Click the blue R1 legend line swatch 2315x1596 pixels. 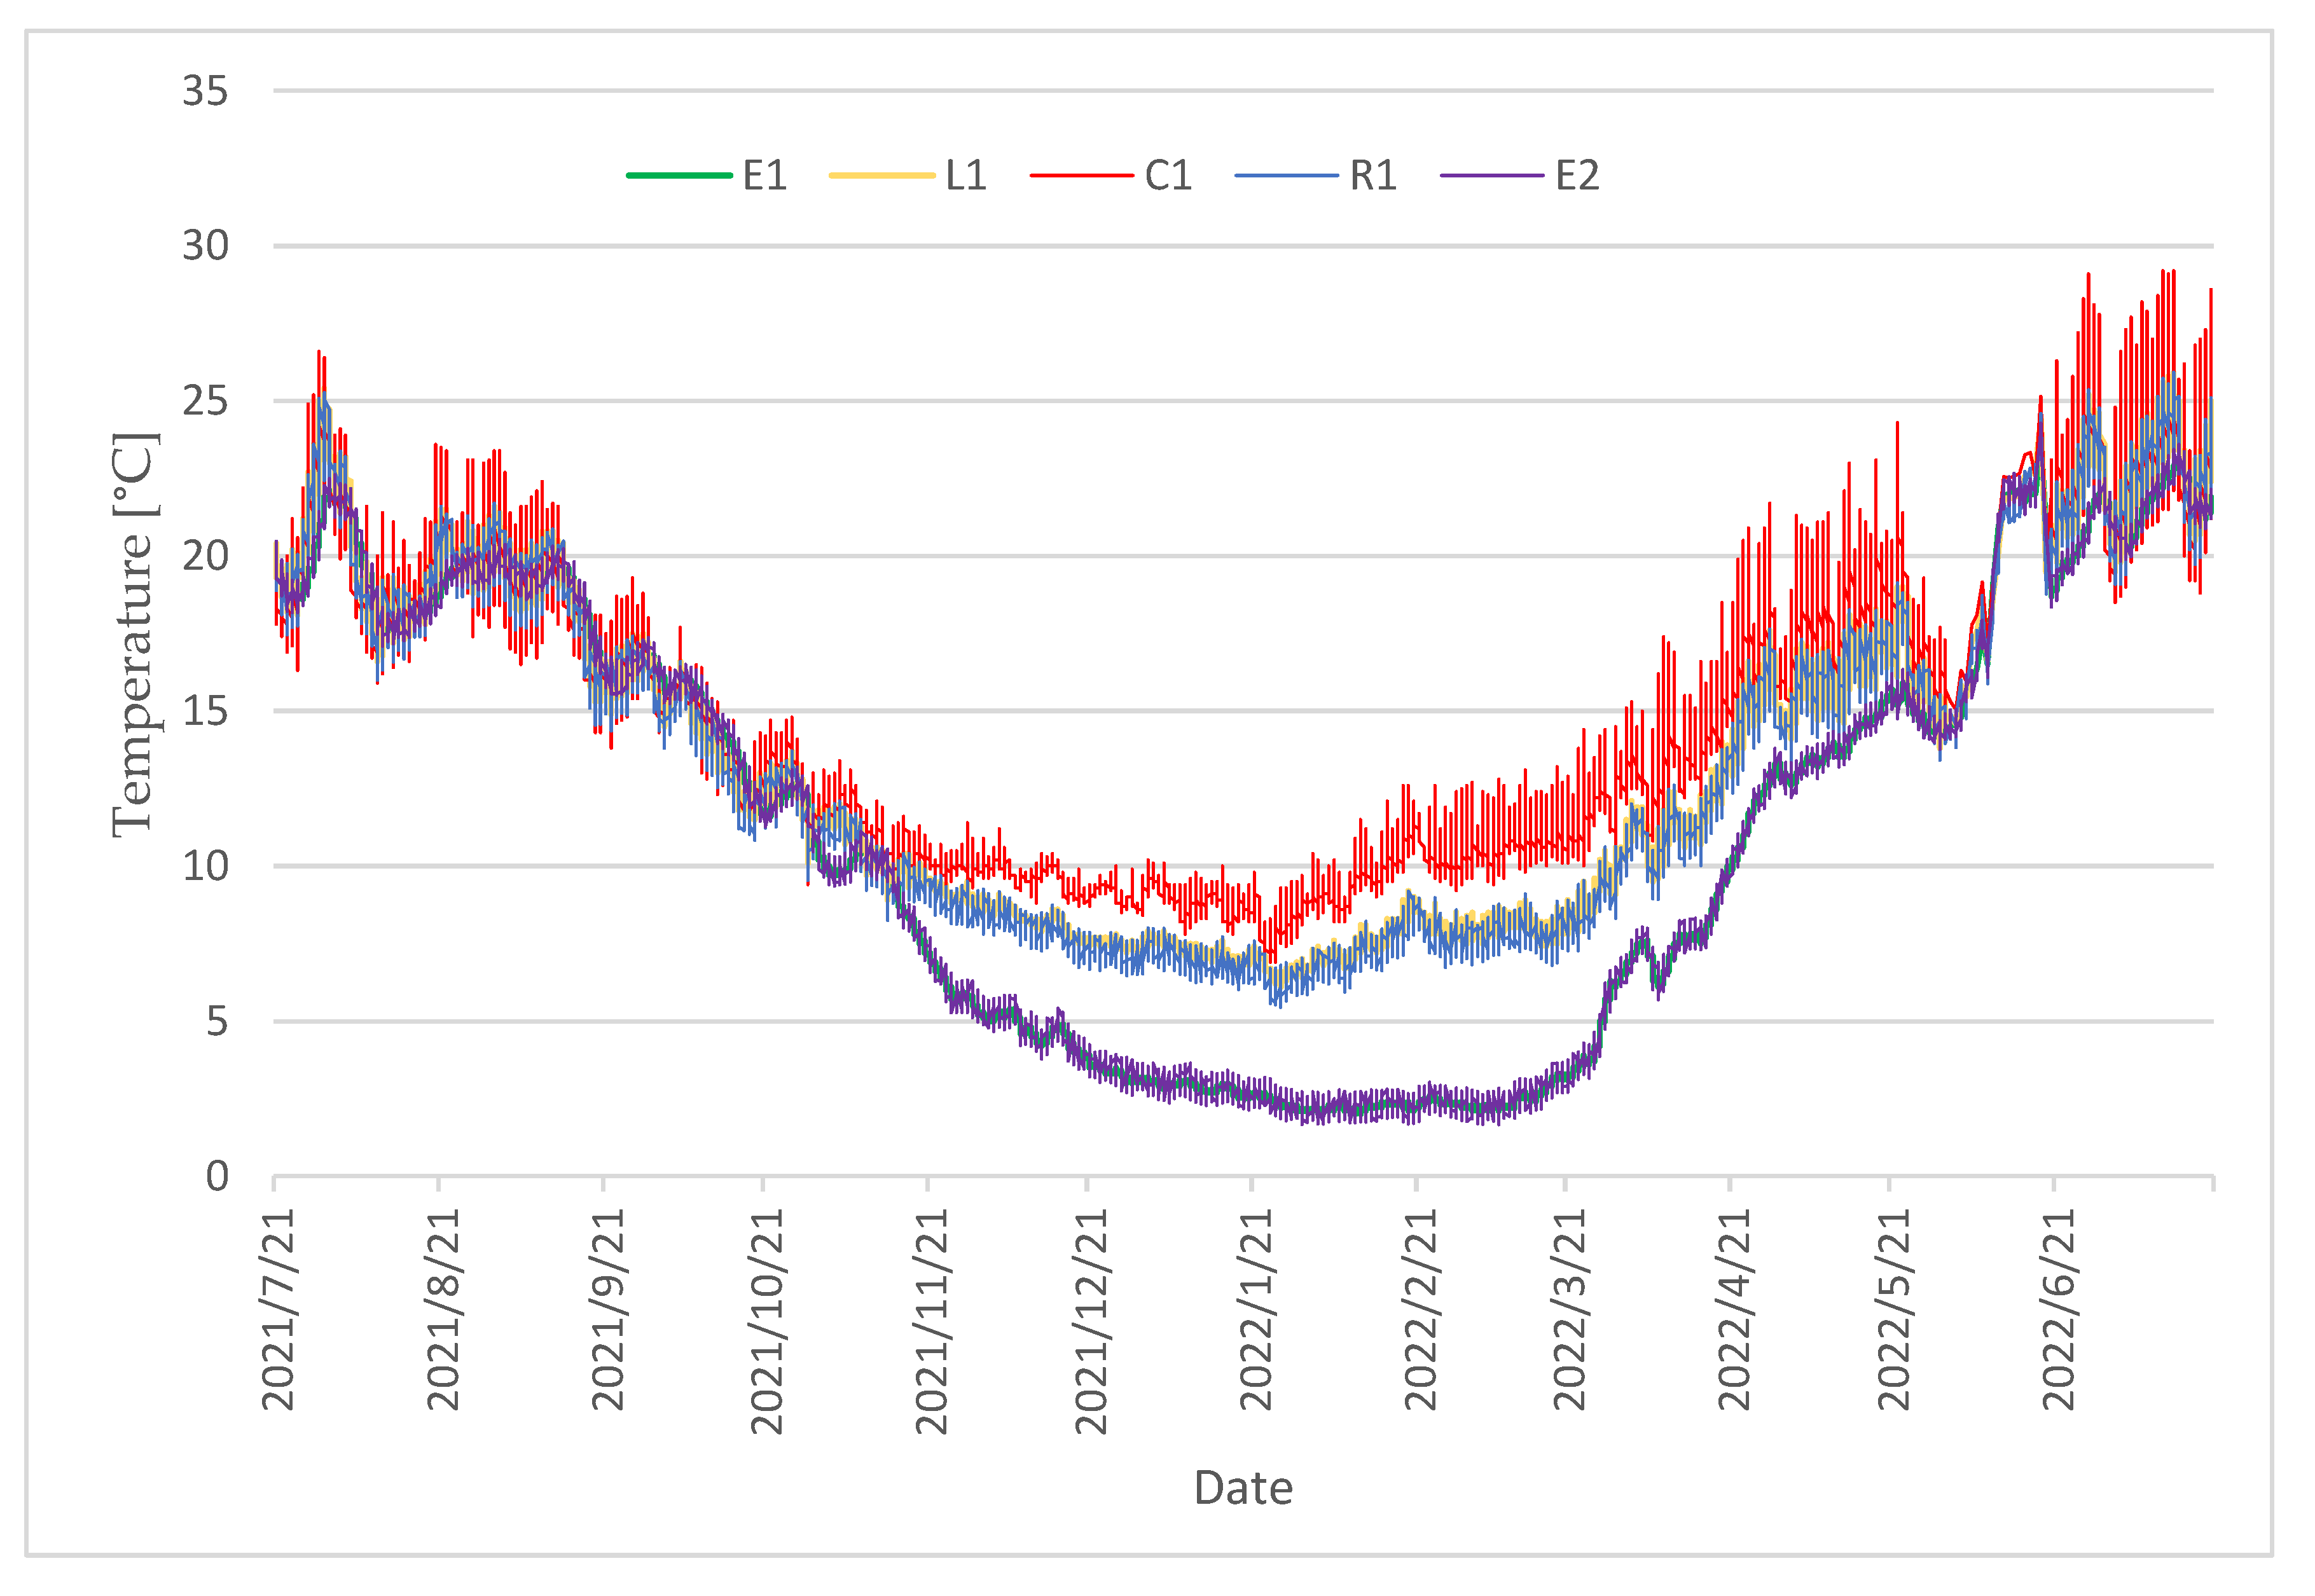pos(1287,176)
